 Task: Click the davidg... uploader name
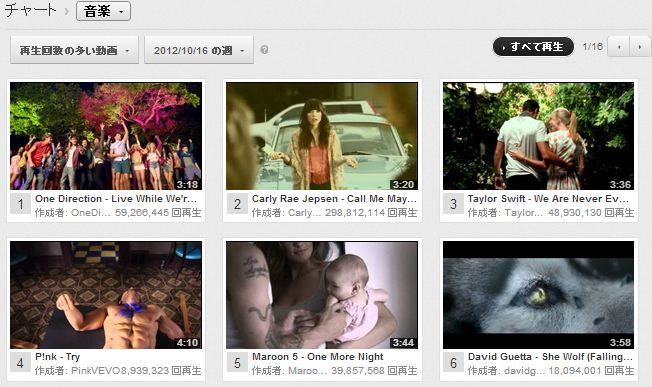[524, 371]
